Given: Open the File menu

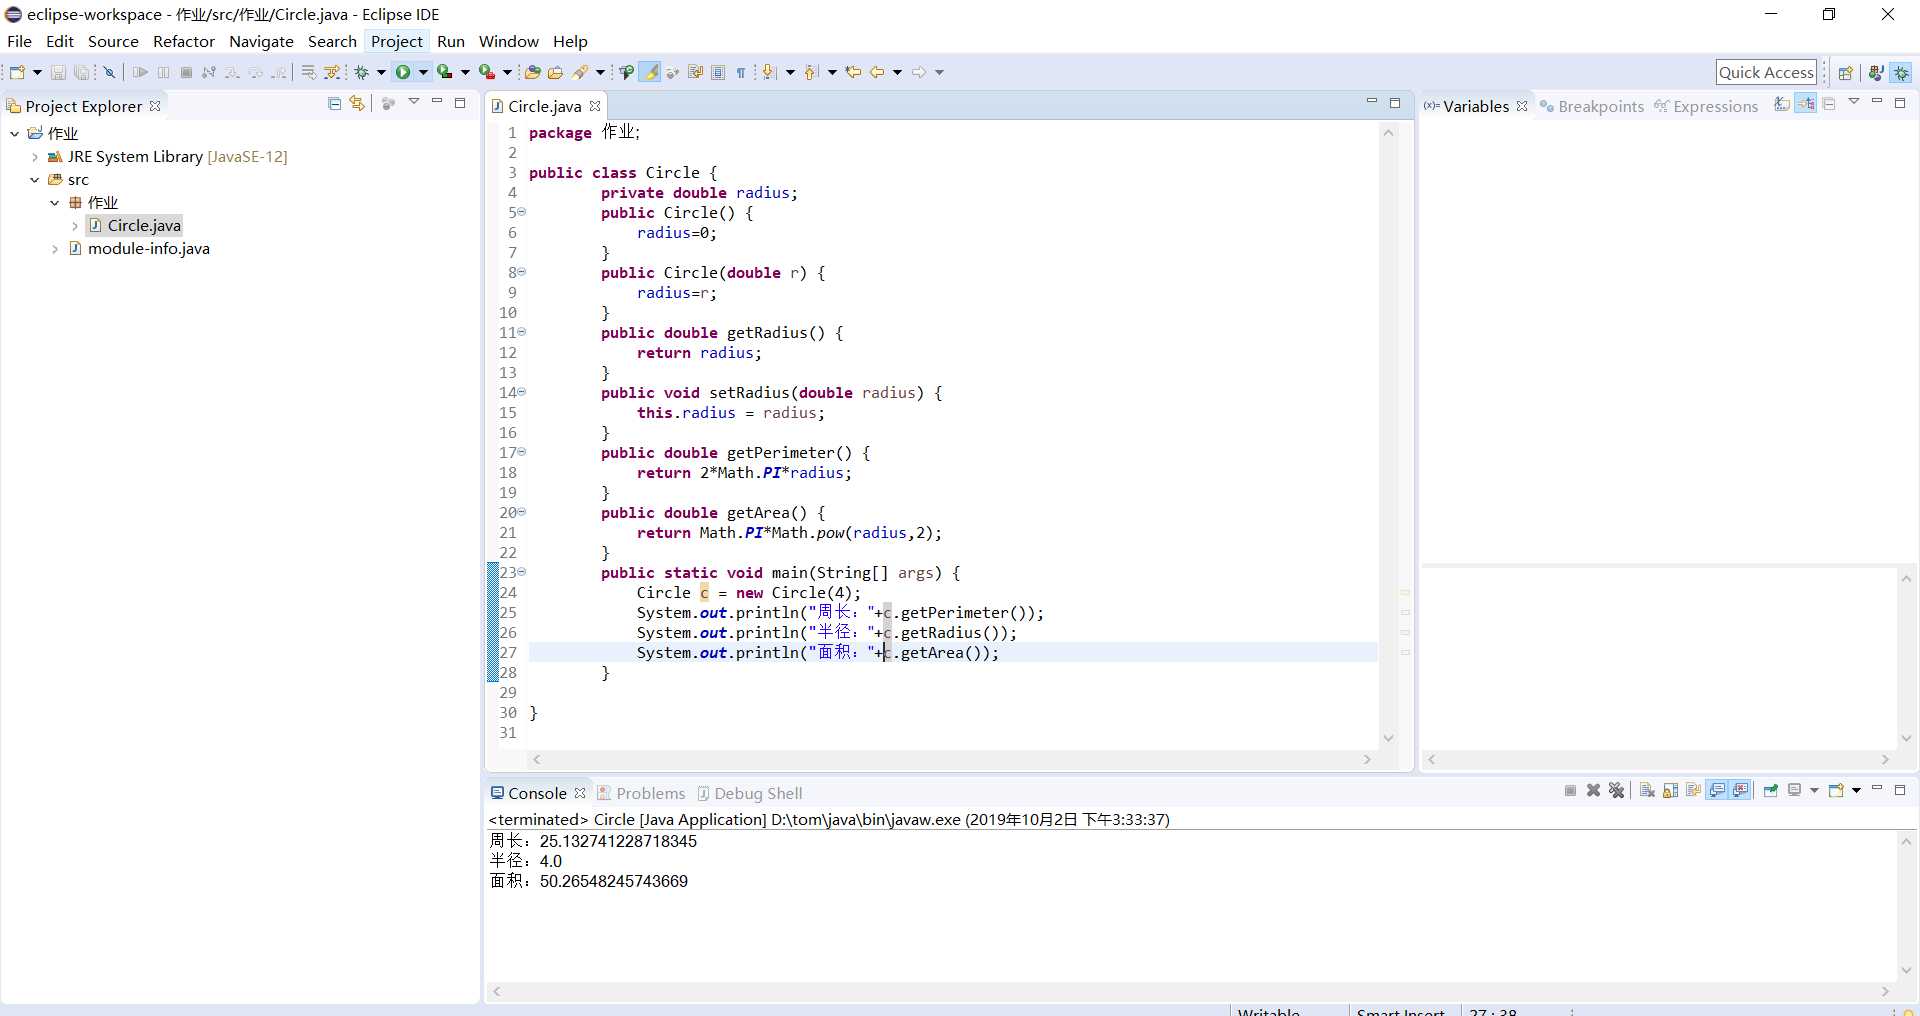Looking at the screenshot, I should click(x=19, y=41).
